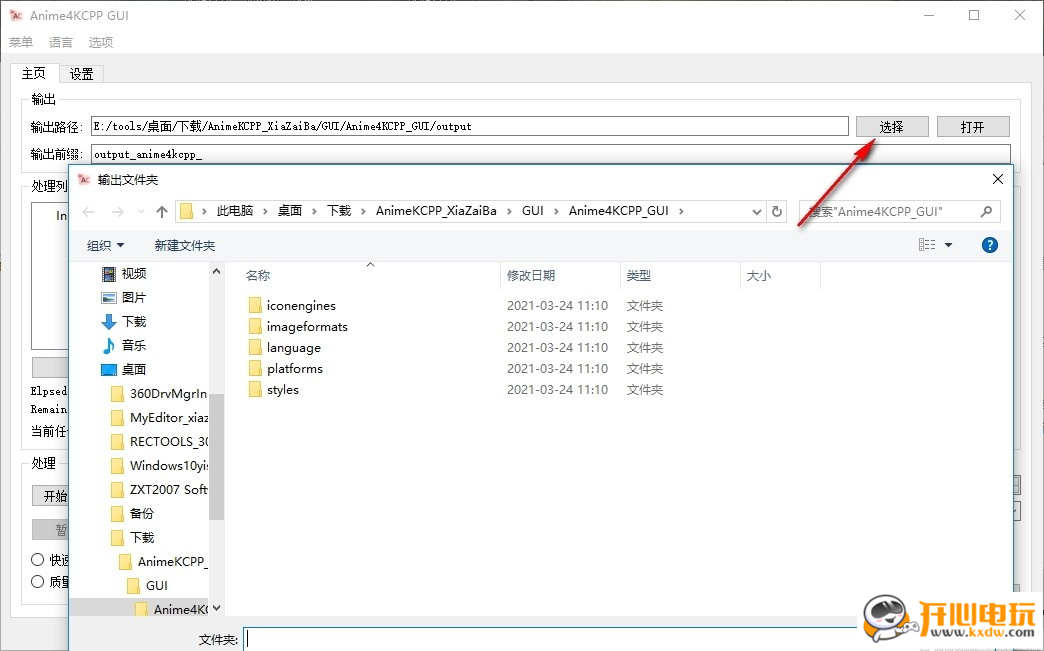Open the 备份 folder in tree
The width and height of the screenshot is (1044, 651).
click(x=132, y=513)
